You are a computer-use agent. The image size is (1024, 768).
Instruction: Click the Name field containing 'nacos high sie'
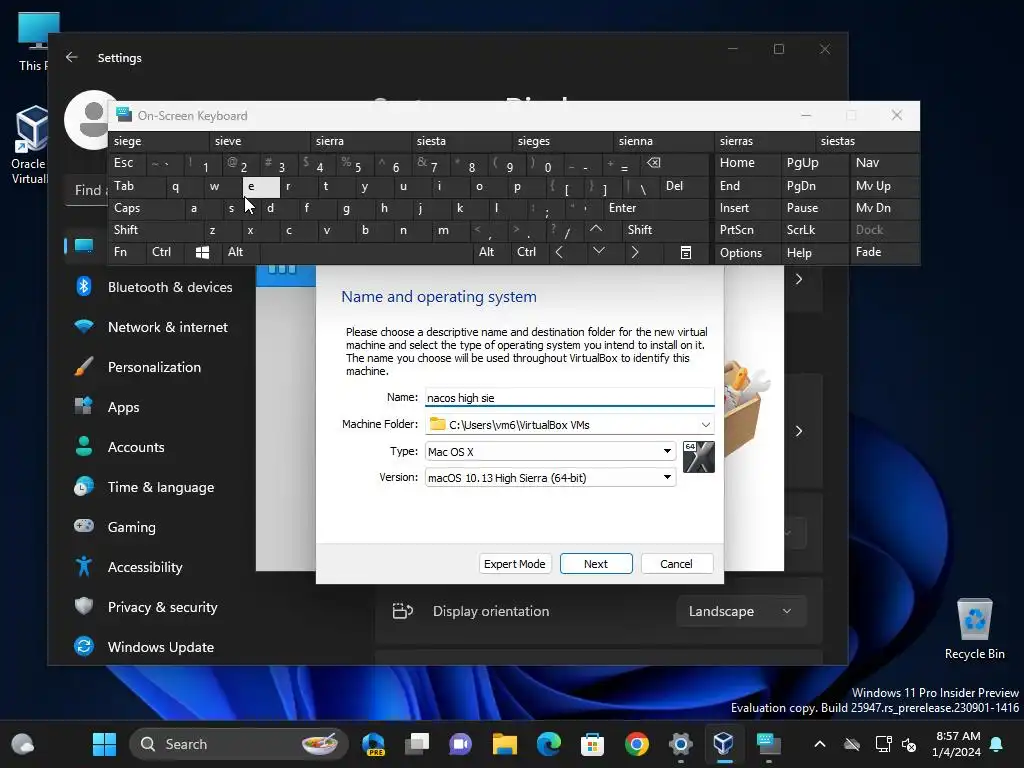(x=569, y=398)
